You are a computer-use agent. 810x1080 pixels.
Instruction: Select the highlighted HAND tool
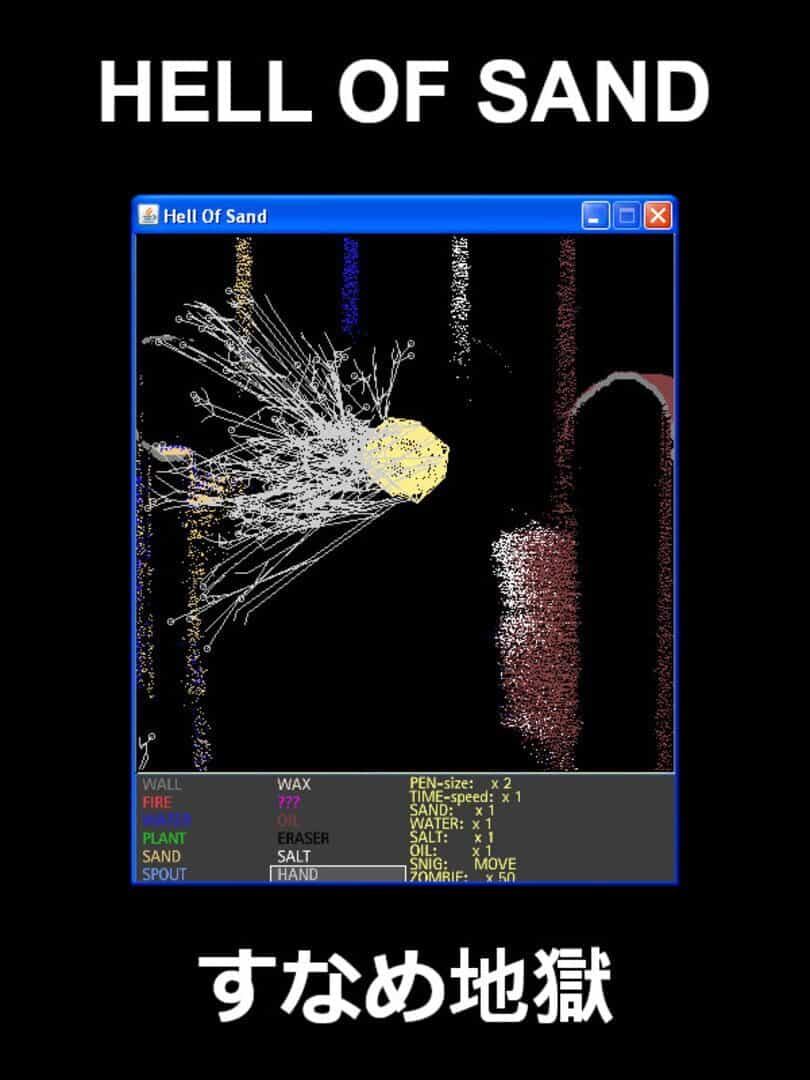click(338, 874)
